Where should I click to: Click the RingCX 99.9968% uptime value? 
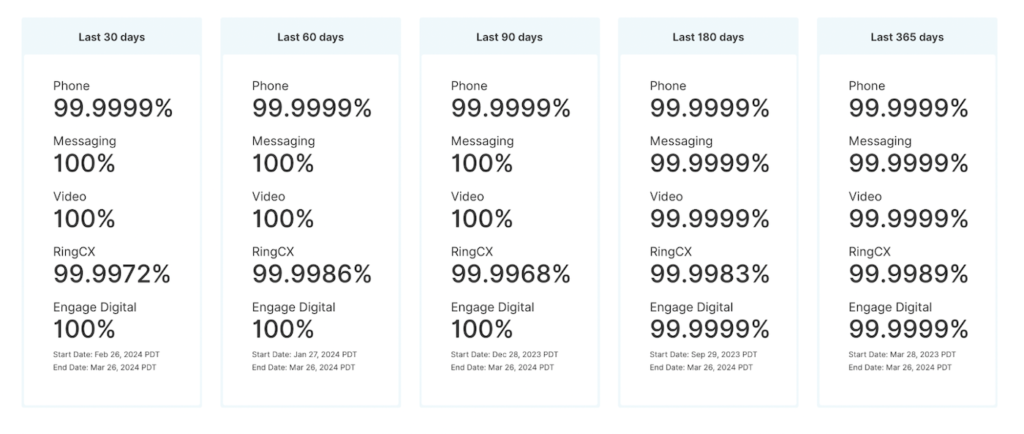[510, 274]
